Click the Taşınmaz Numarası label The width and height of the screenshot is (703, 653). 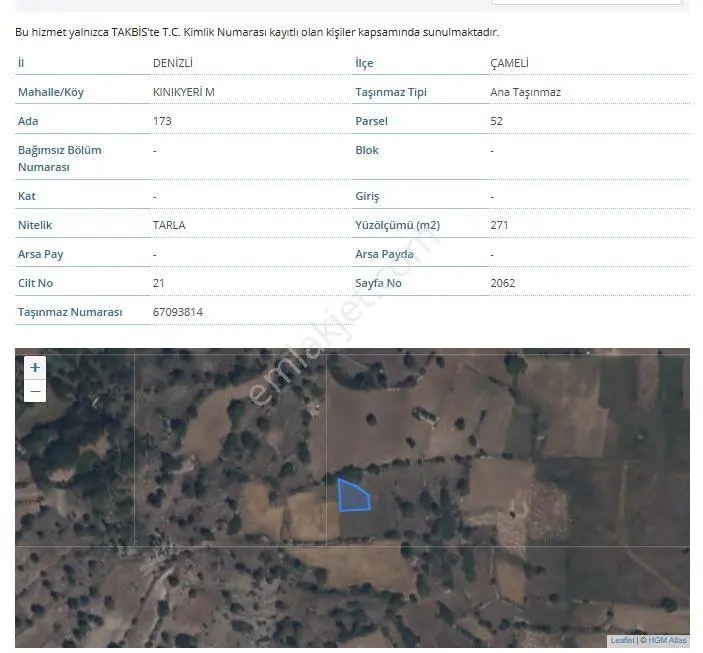[x=70, y=312]
